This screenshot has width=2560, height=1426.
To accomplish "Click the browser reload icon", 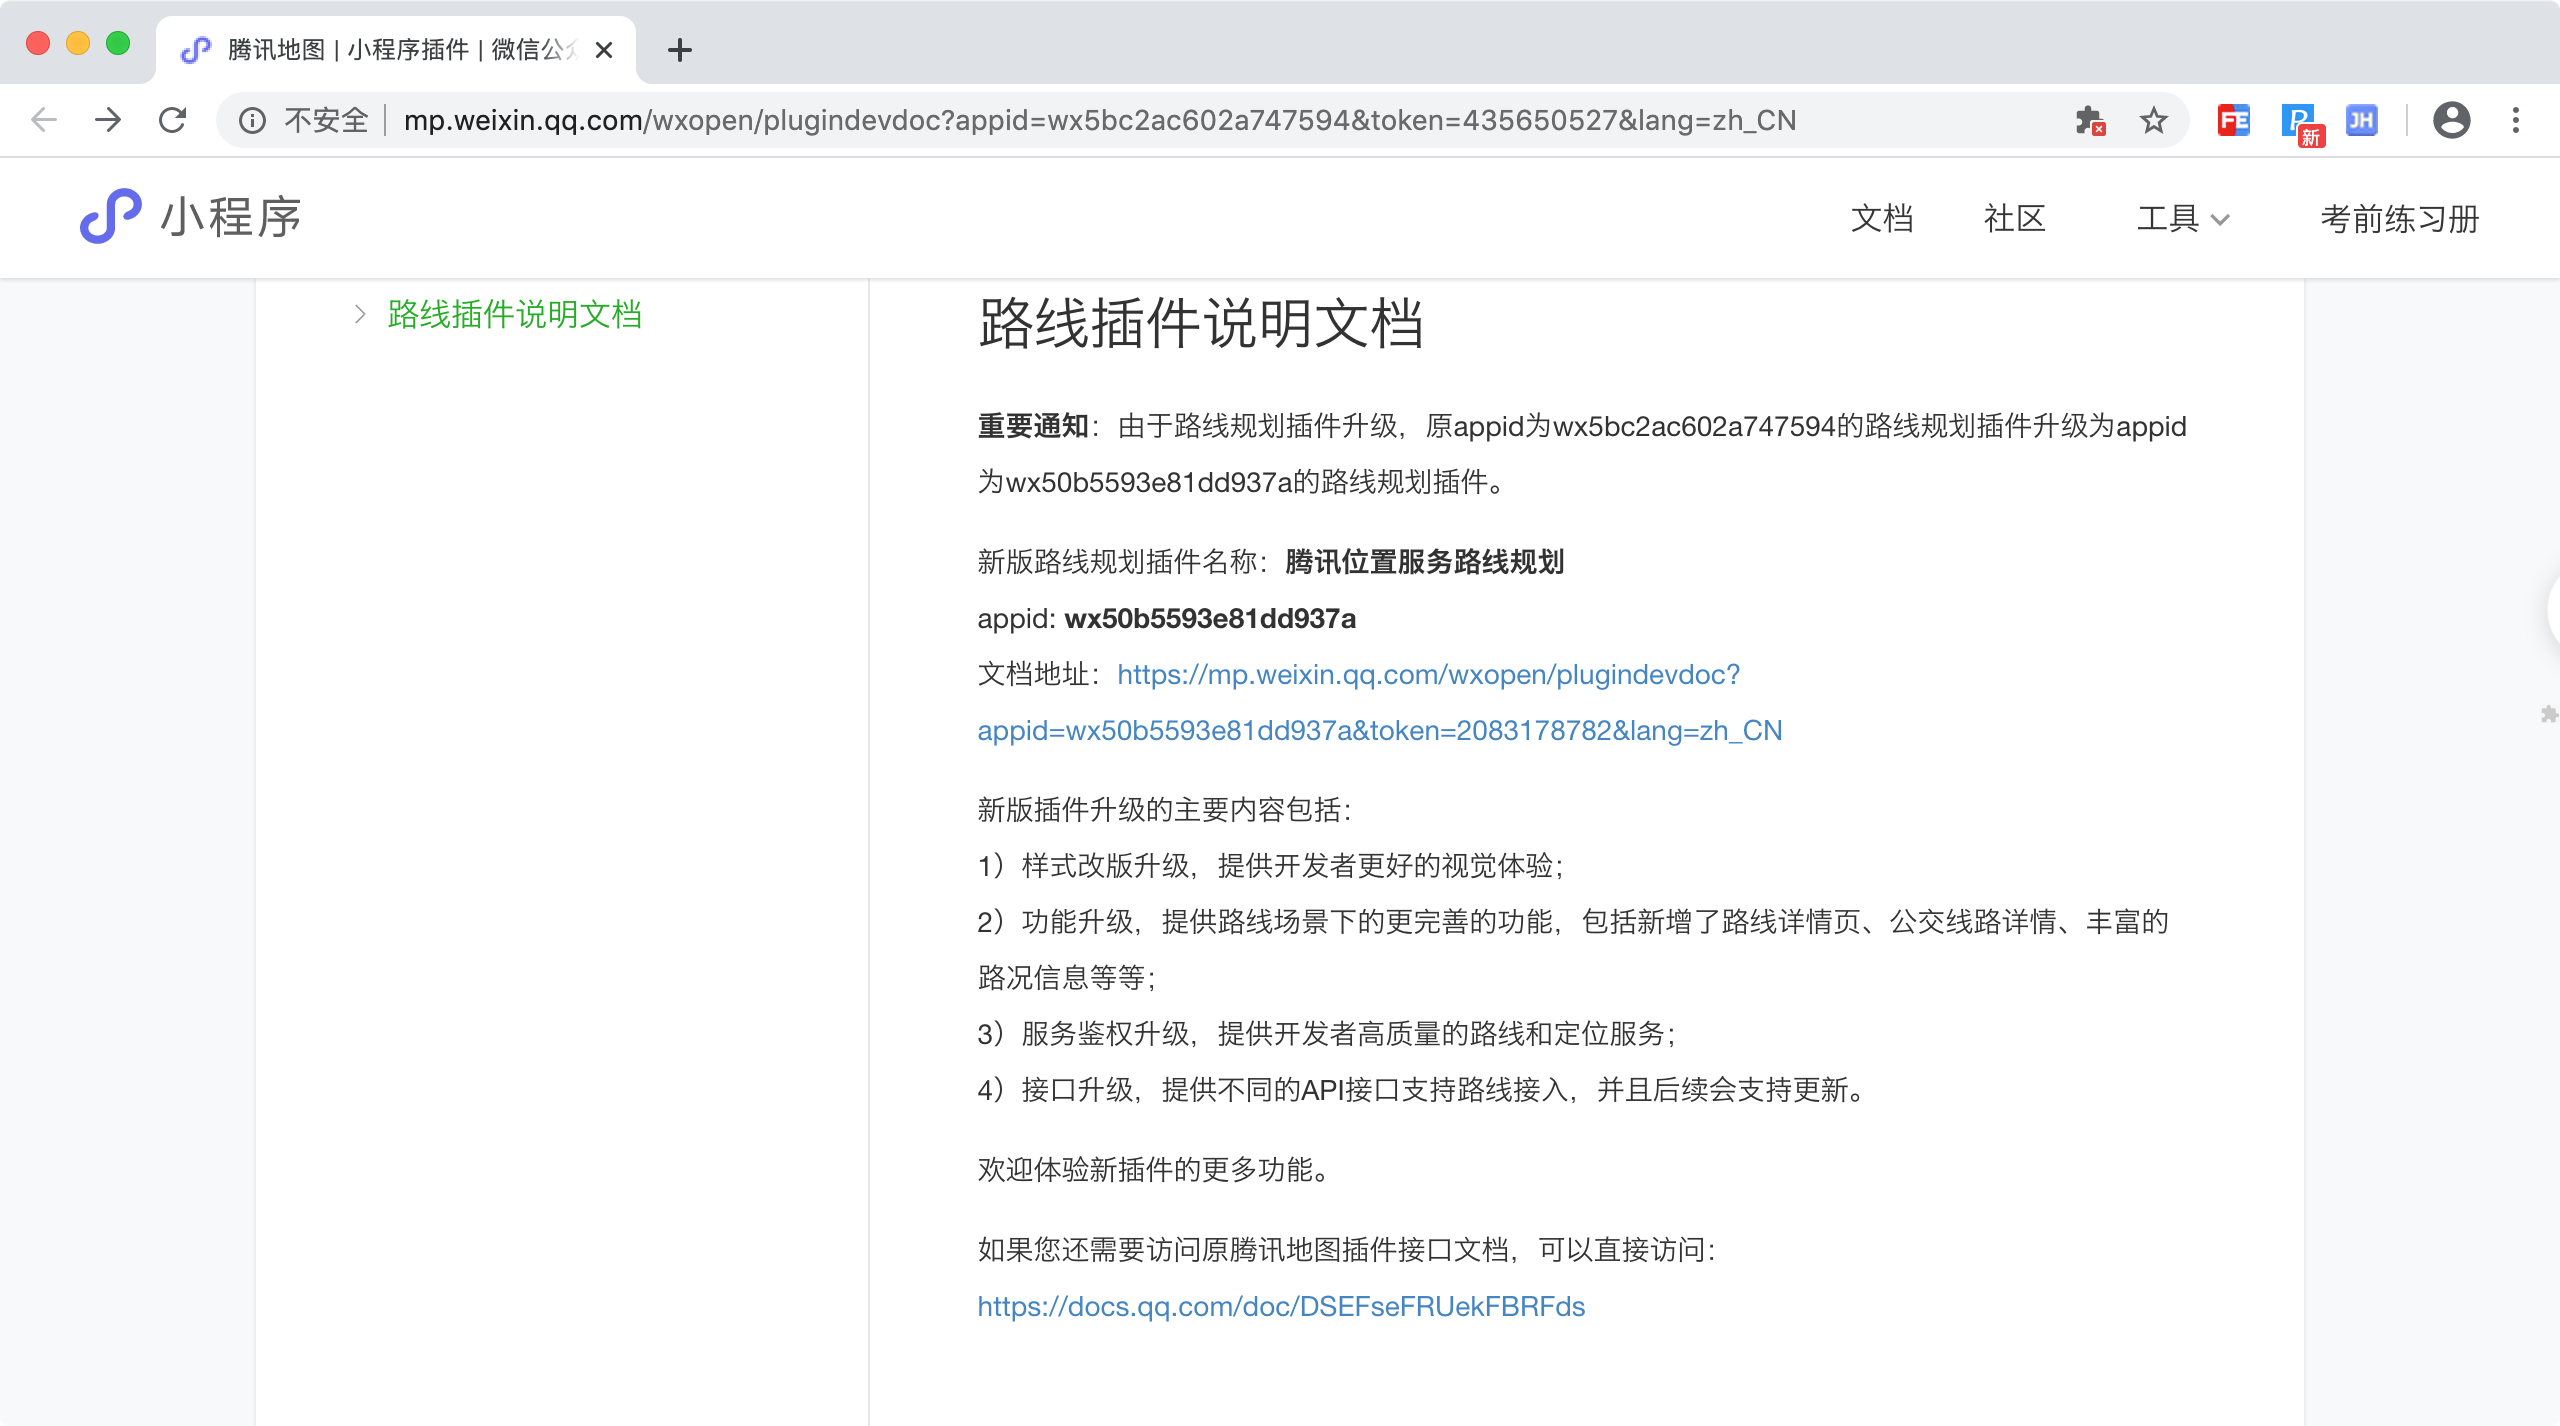I will click(173, 120).
